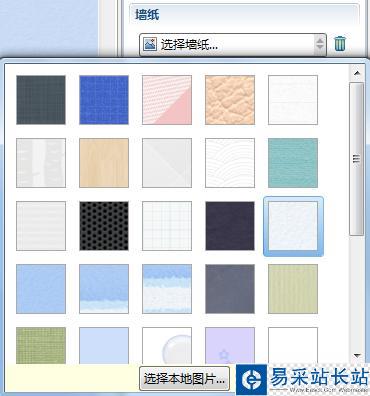Viewport: 370px width, 396px height.
Task: Click the 选择本地图片 button
Action: (x=184, y=379)
